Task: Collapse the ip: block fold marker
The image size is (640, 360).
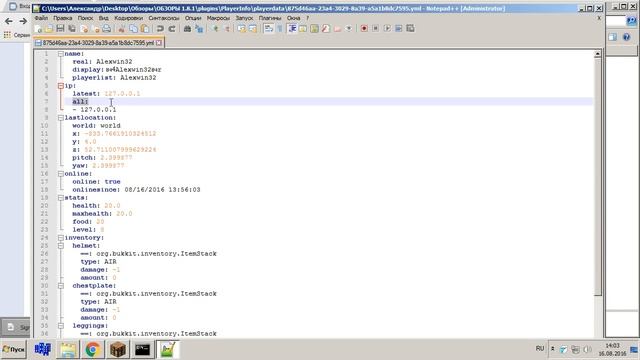Action: click(60, 86)
